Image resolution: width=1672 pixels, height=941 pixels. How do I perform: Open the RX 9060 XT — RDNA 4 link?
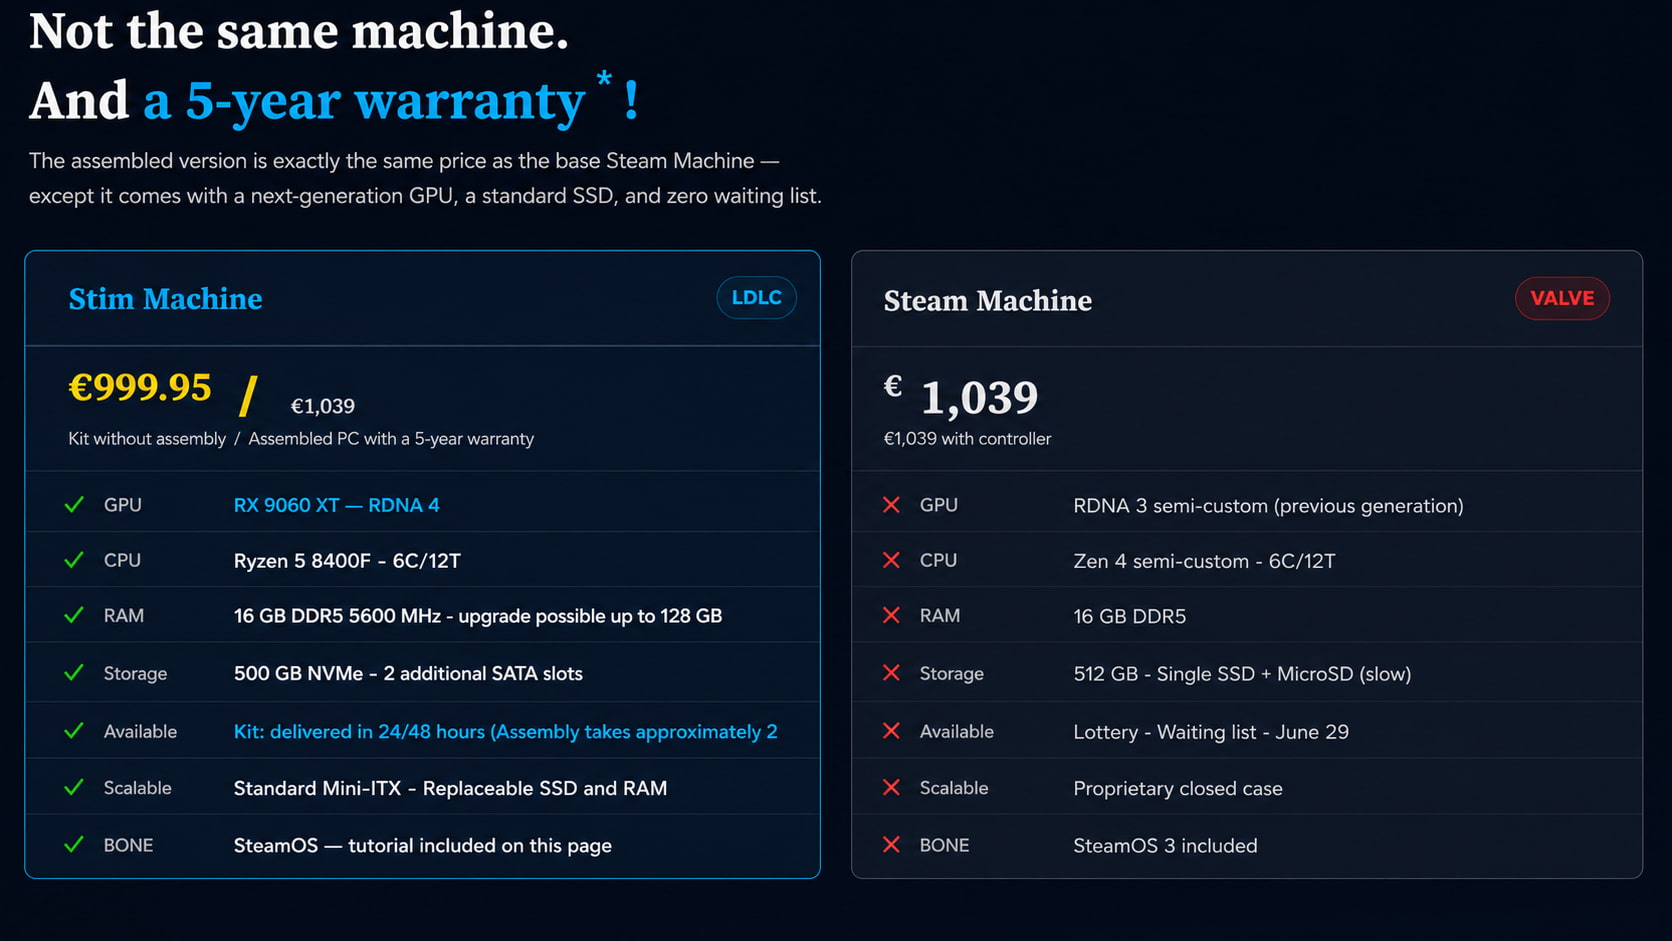click(x=336, y=505)
